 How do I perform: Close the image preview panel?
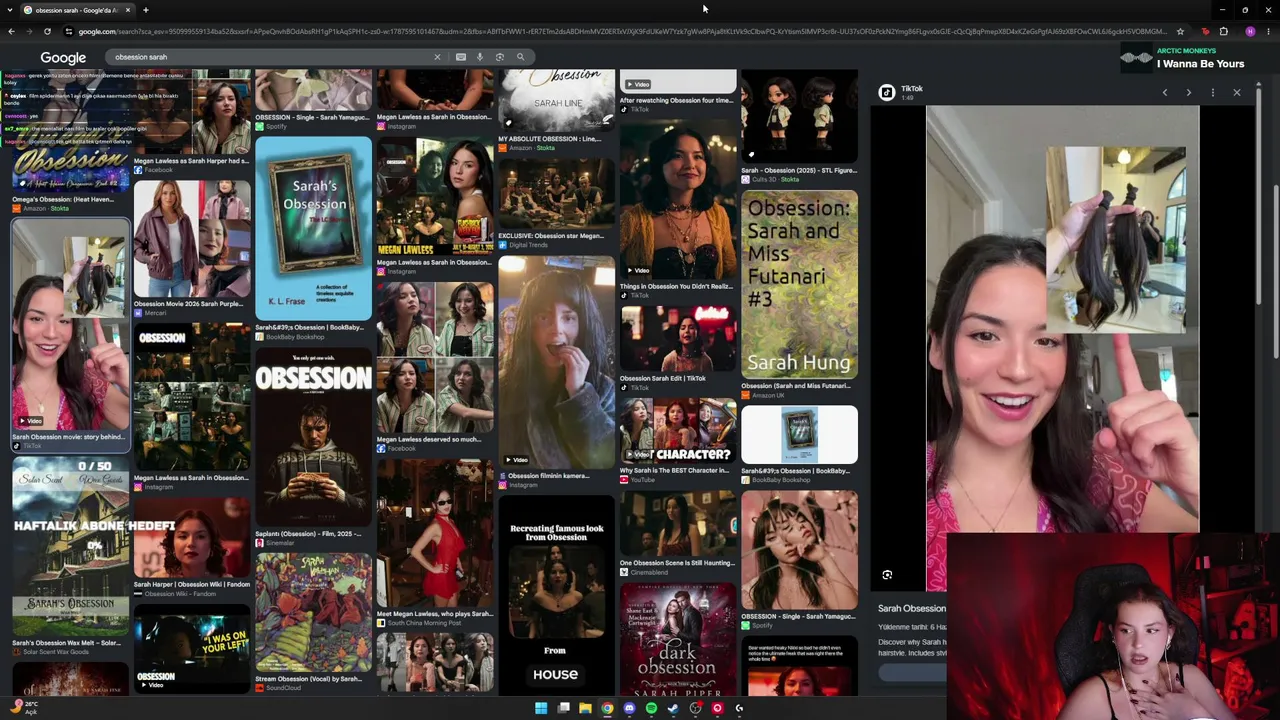(1237, 93)
